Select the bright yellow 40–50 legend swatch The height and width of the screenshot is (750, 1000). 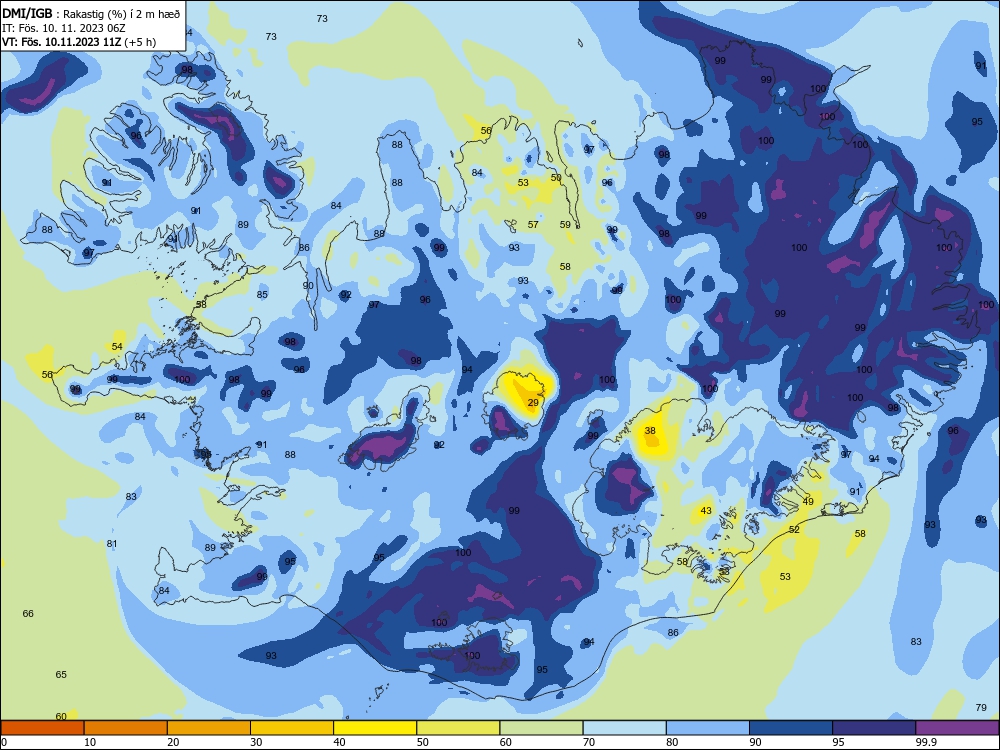pyautogui.click(x=375, y=728)
